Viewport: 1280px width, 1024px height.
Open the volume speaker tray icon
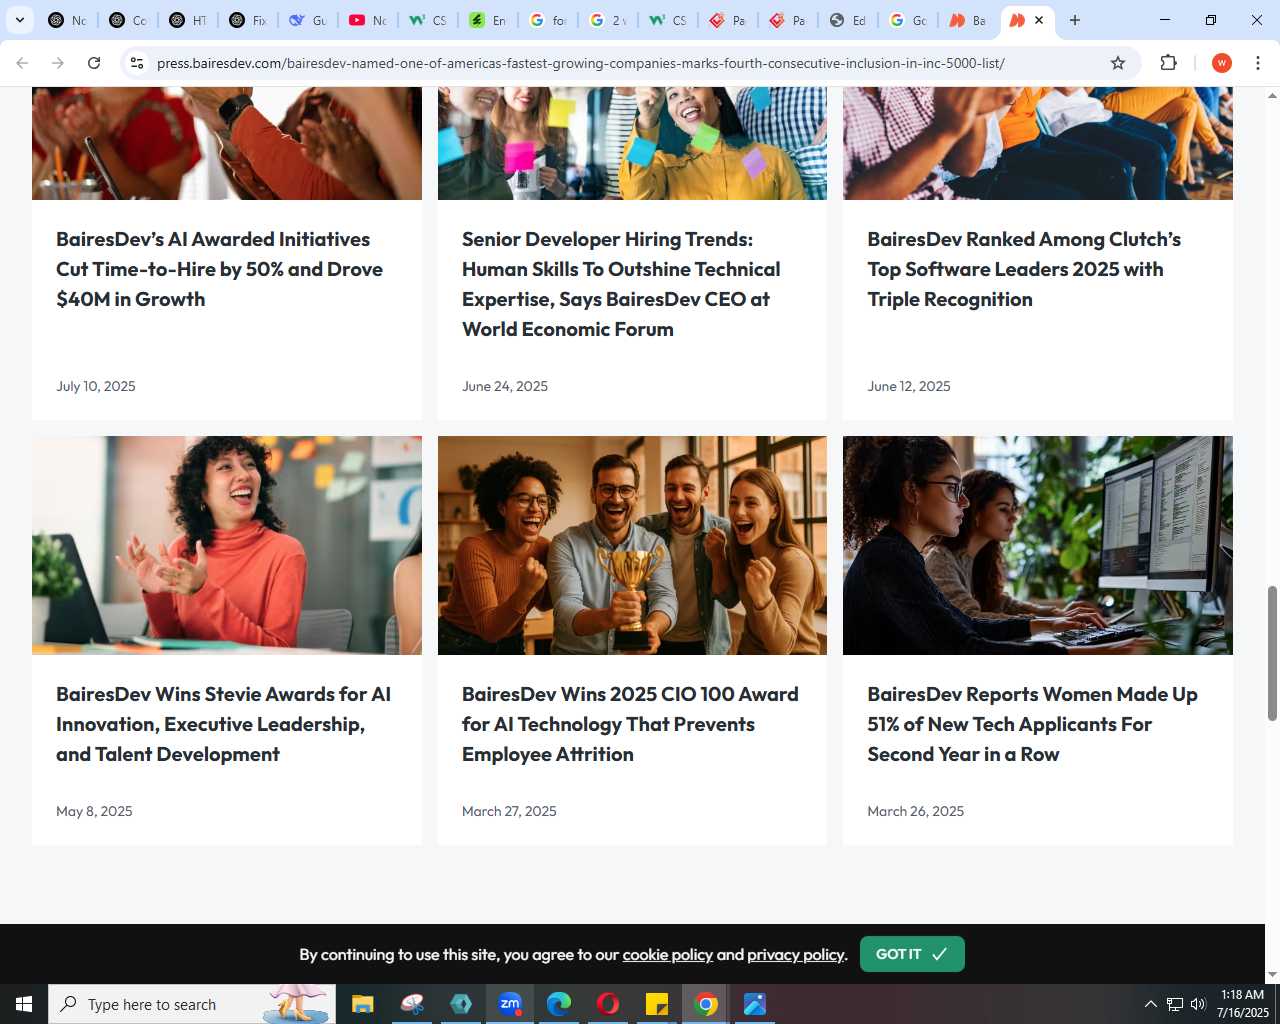coord(1198,1004)
